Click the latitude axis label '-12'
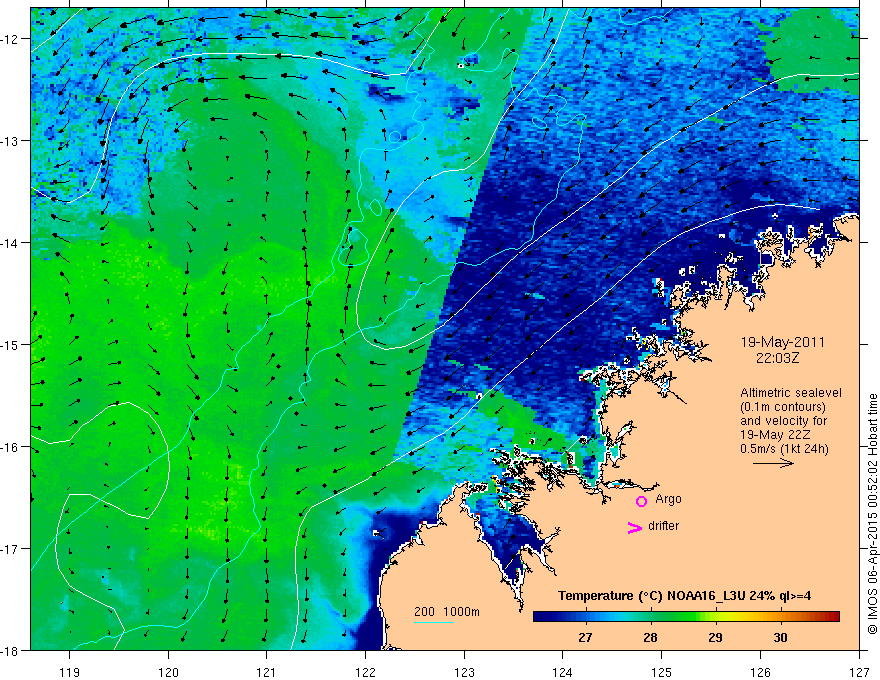Image resolution: width=880 pixels, height=680 pixels. pyautogui.click(x=10, y=39)
